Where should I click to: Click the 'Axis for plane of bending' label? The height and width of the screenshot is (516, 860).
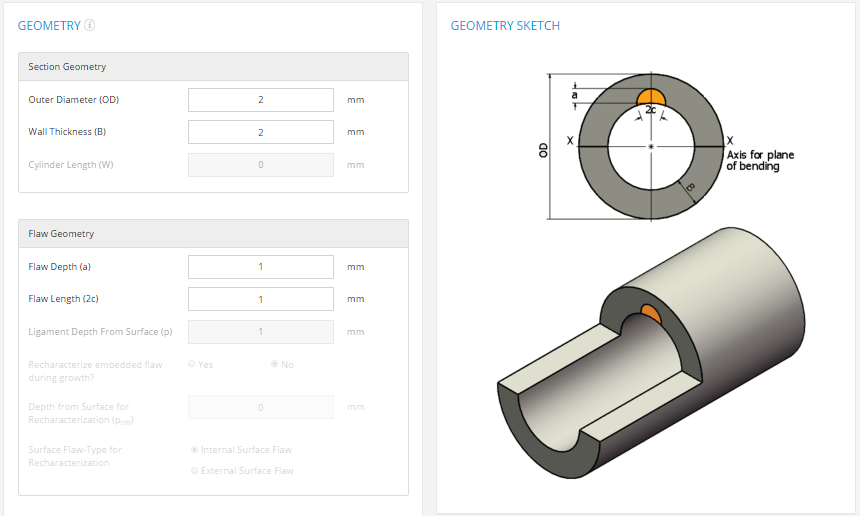(x=760, y=160)
